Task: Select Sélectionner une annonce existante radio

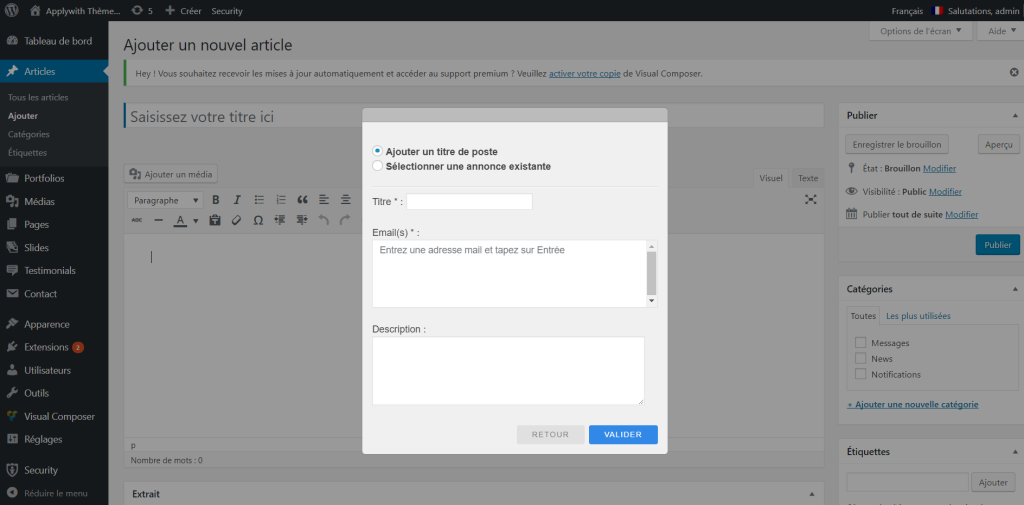Action: pyautogui.click(x=377, y=166)
